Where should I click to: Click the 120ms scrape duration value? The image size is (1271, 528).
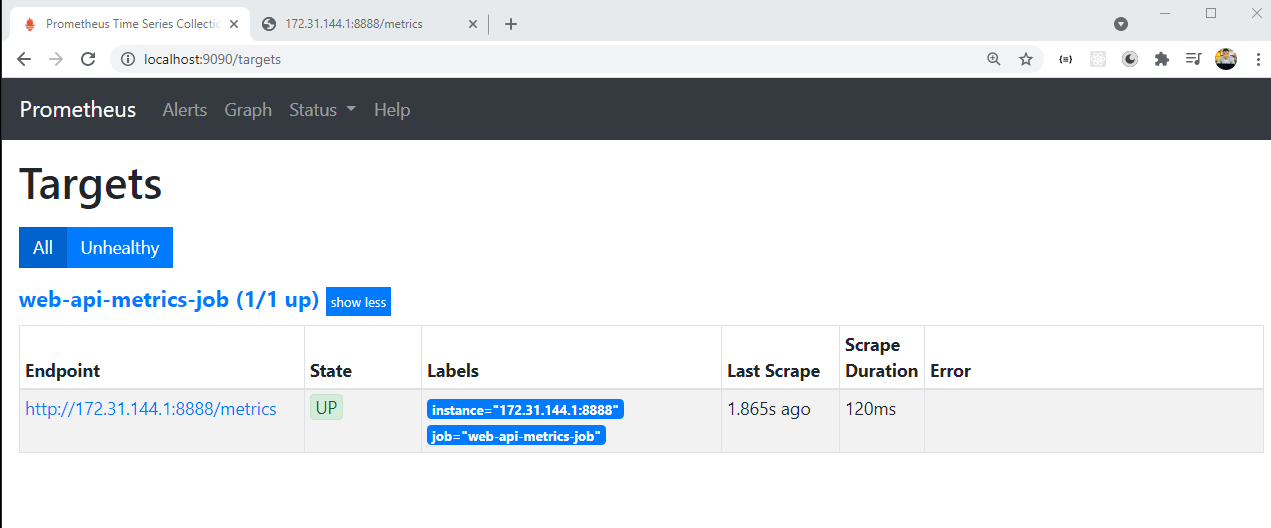point(871,409)
